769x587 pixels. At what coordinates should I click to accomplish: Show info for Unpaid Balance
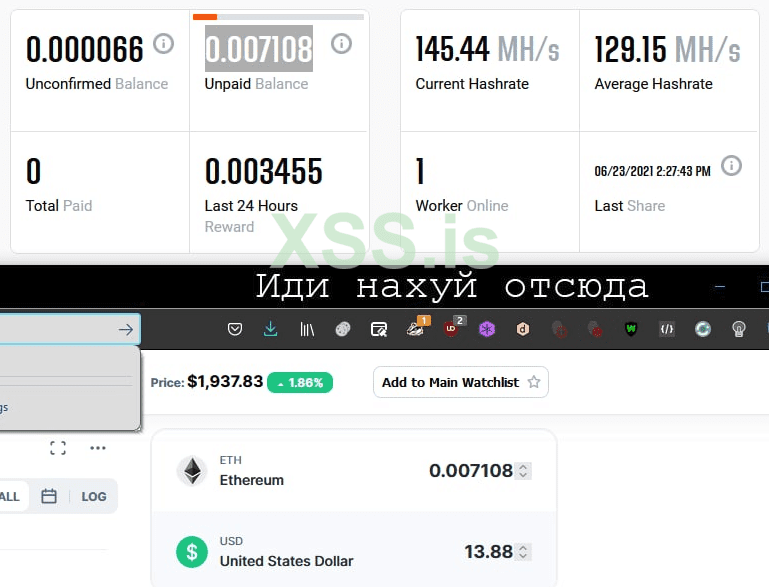coord(341,44)
